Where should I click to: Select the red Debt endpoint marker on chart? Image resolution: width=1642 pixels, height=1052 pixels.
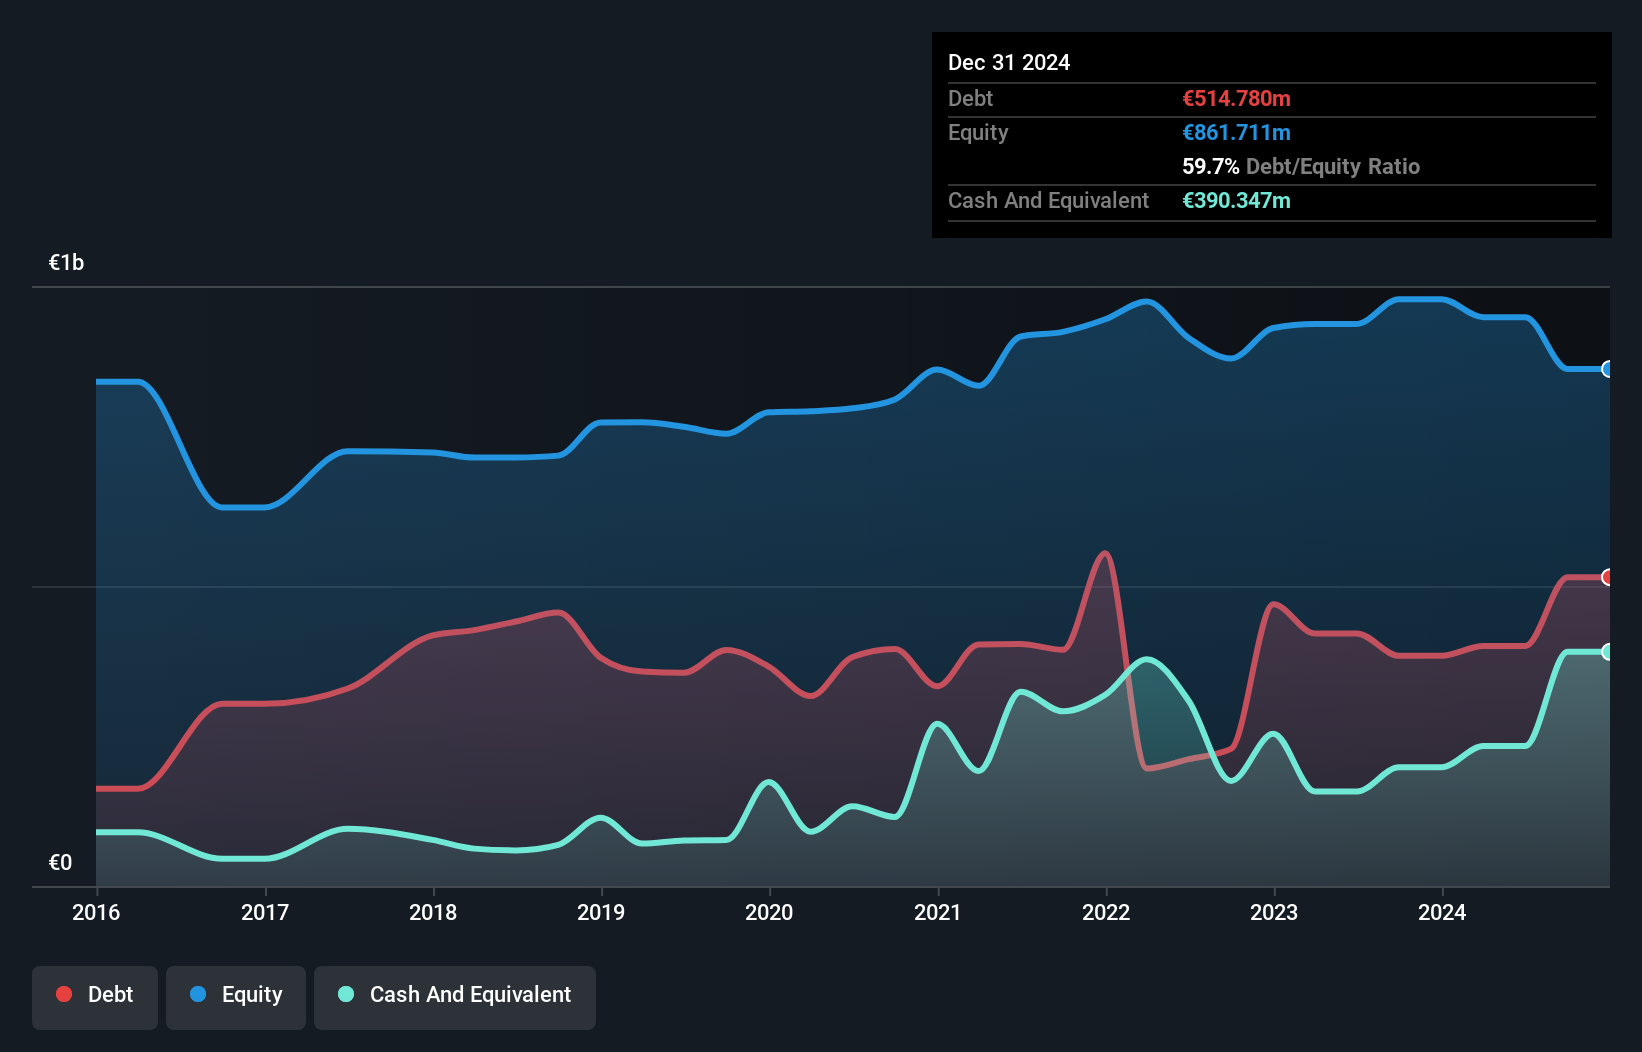point(1608,578)
